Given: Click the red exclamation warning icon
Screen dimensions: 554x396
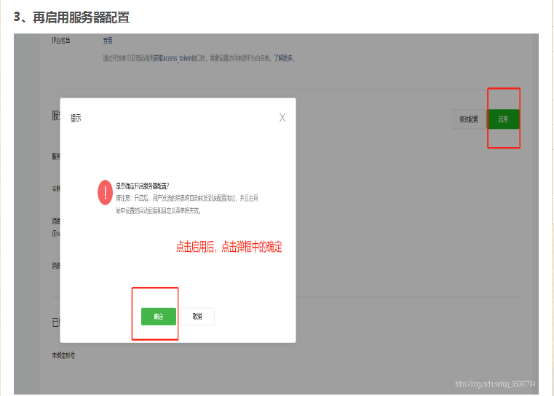Looking at the screenshot, I should point(105,193).
